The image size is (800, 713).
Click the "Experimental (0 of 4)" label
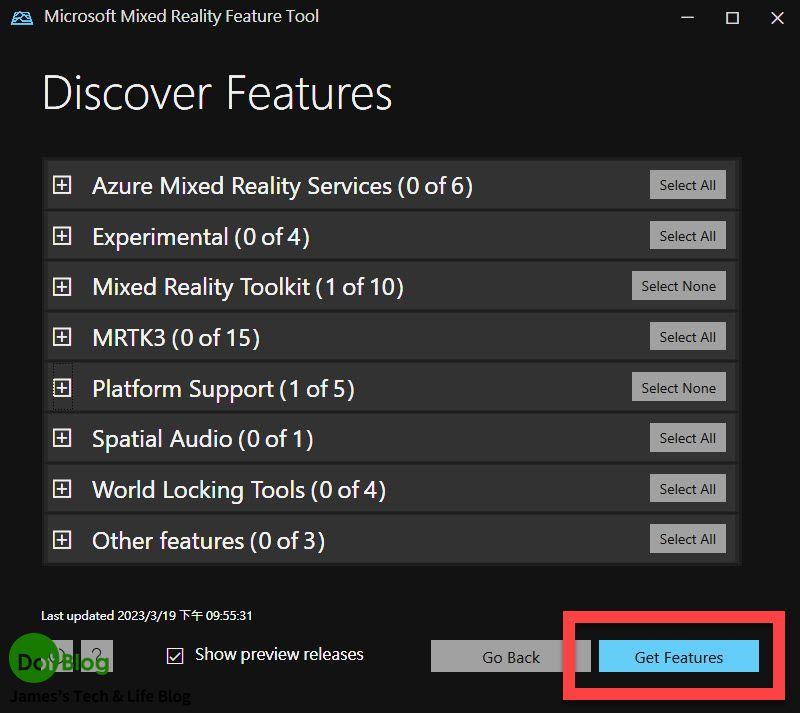click(201, 237)
